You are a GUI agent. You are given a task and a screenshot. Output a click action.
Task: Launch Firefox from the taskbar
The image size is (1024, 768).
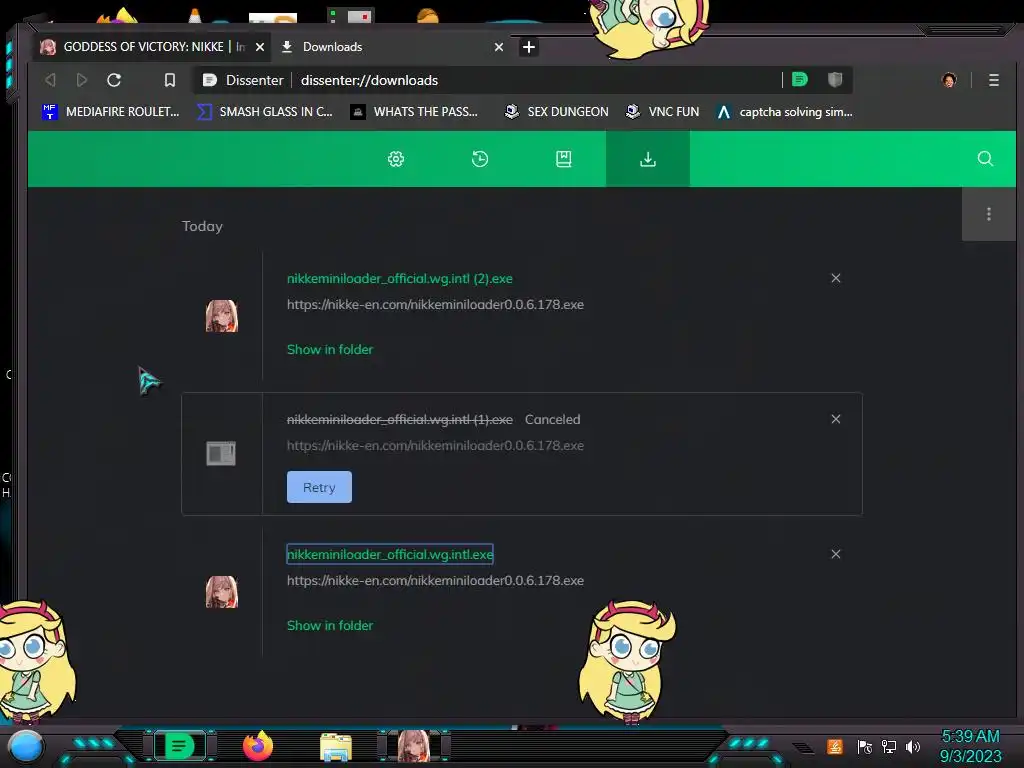point(258,746)
